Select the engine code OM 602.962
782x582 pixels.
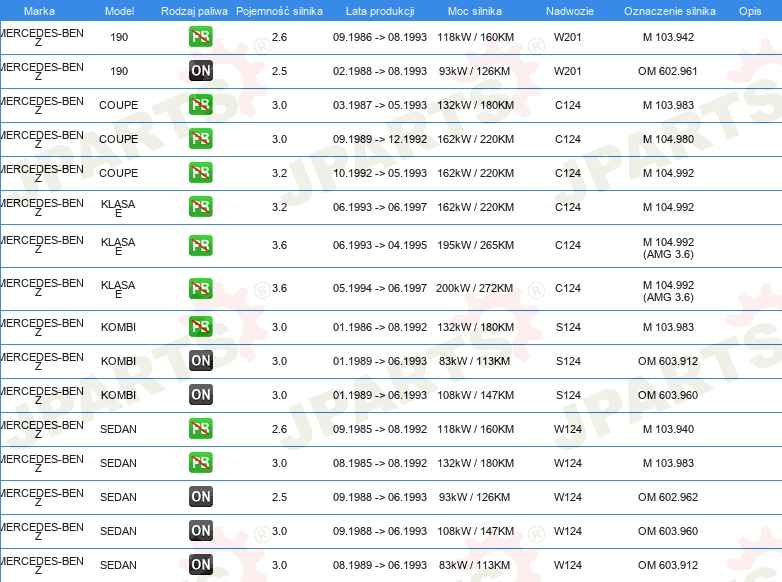[x=668, y=497]
